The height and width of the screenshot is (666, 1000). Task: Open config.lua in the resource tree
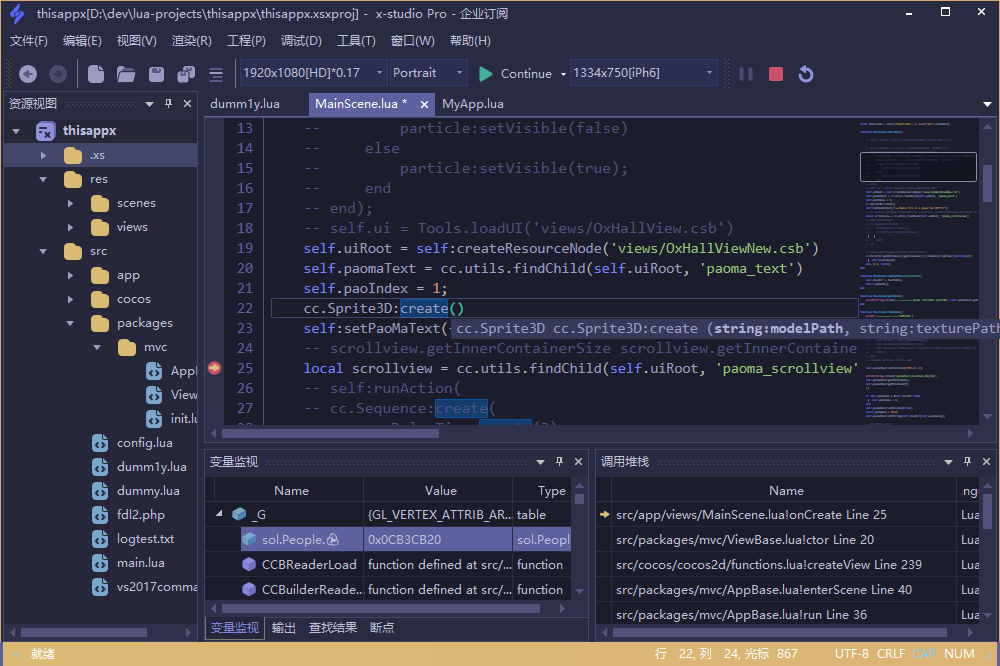tap(144, 443)
